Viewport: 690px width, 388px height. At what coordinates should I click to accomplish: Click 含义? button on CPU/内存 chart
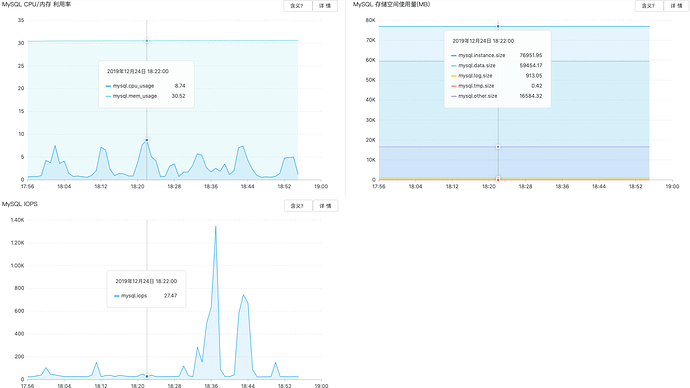[x=298, y=6]
